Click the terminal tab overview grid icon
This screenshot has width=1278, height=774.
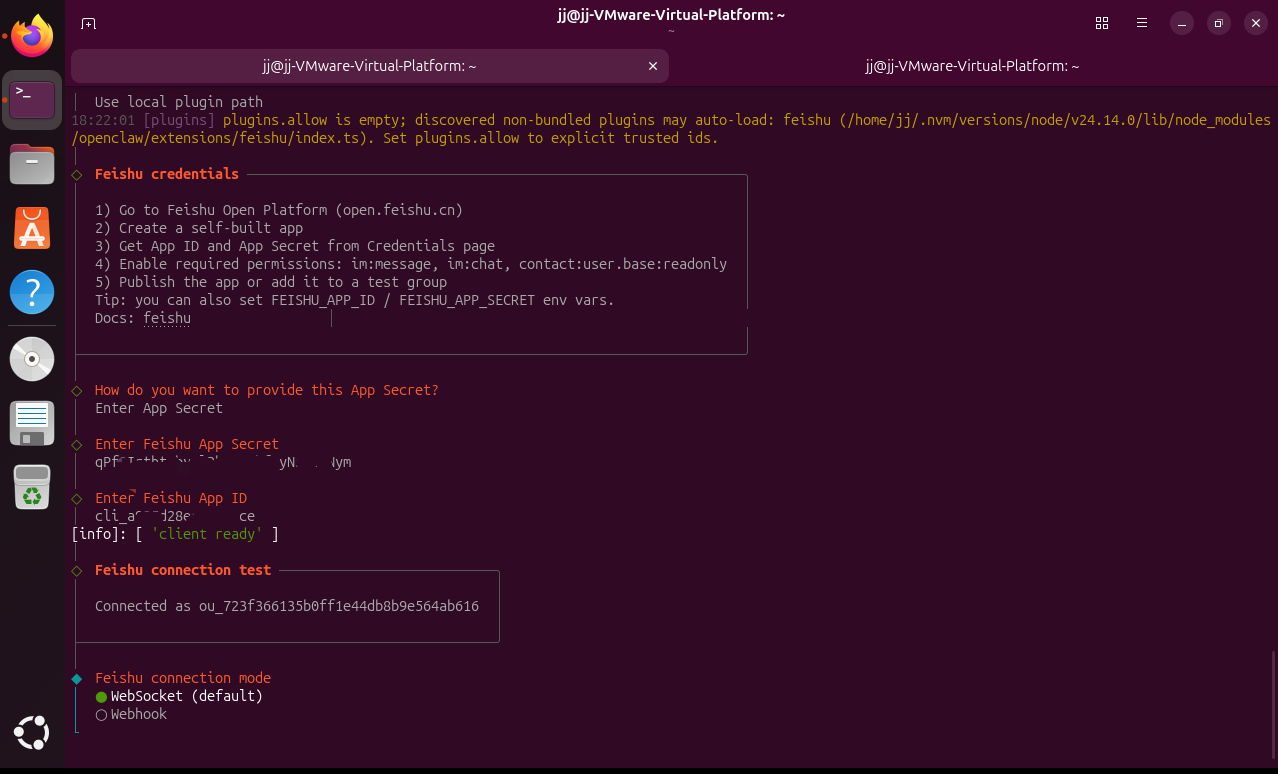1102,23
